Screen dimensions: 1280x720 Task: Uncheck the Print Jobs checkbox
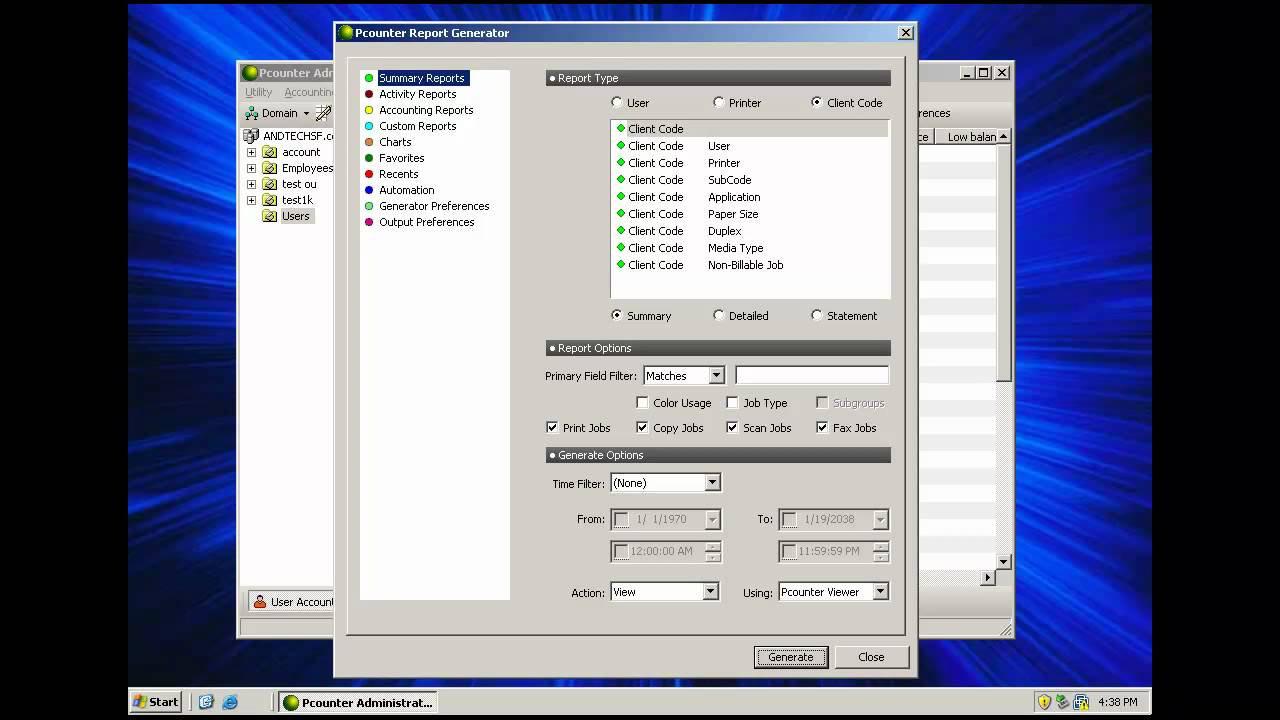click(x=552, y=427)
